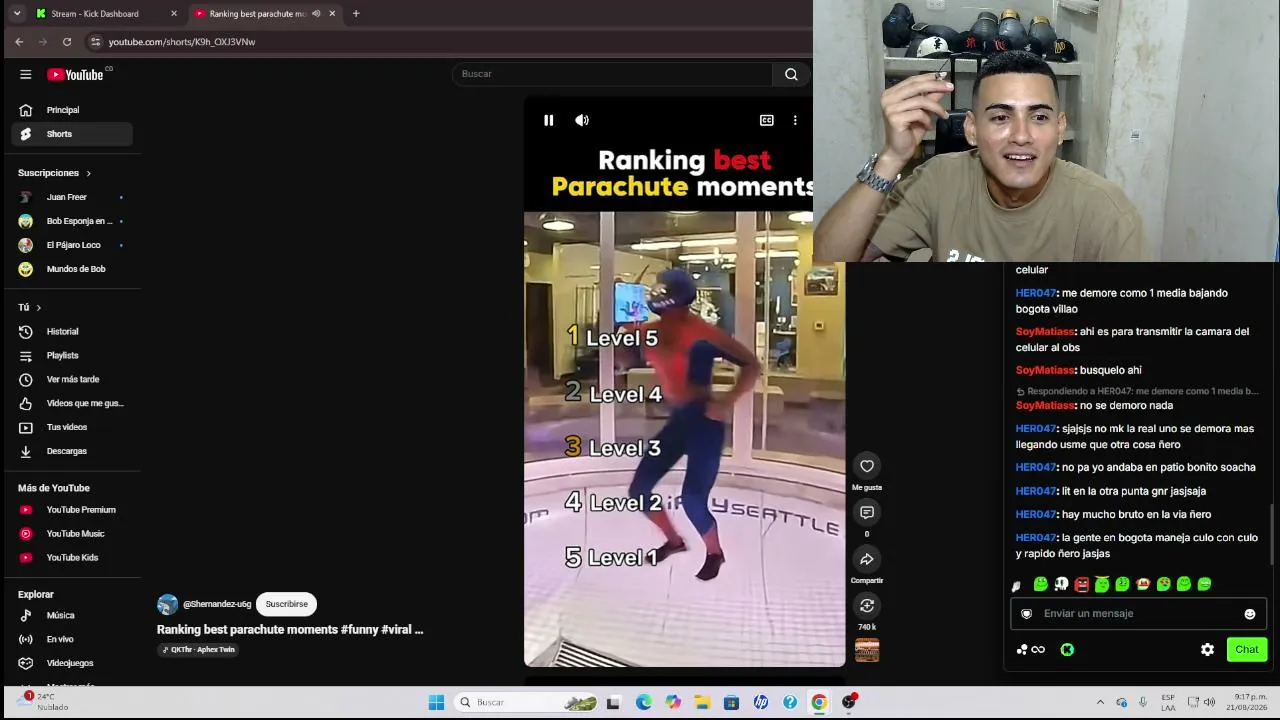Open Videos que me gustan
1280x720 pixels.
coord(72,404)
